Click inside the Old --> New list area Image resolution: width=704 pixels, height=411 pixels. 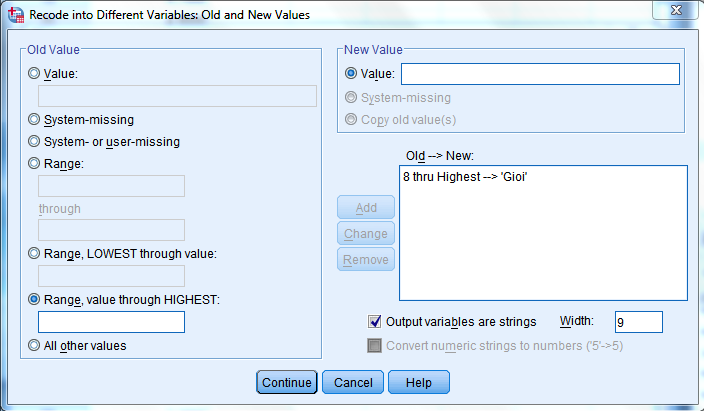point(543,240)
